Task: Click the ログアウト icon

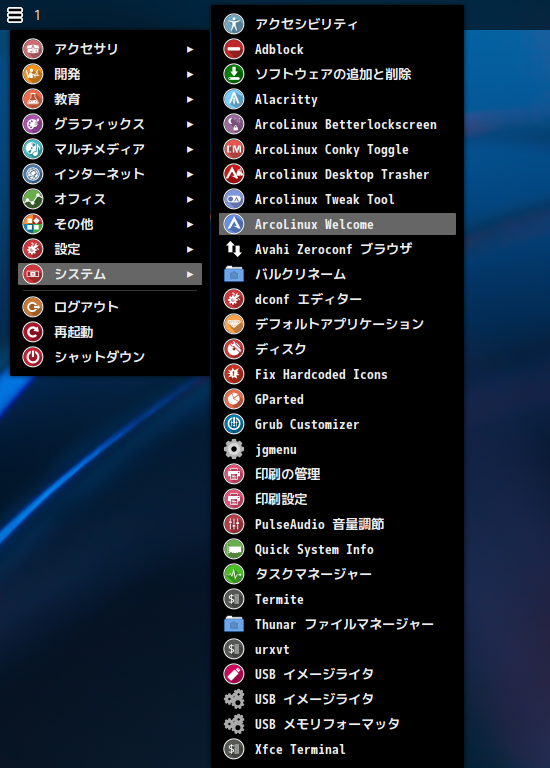Action: pyautogui.click(x=33, y=307)
